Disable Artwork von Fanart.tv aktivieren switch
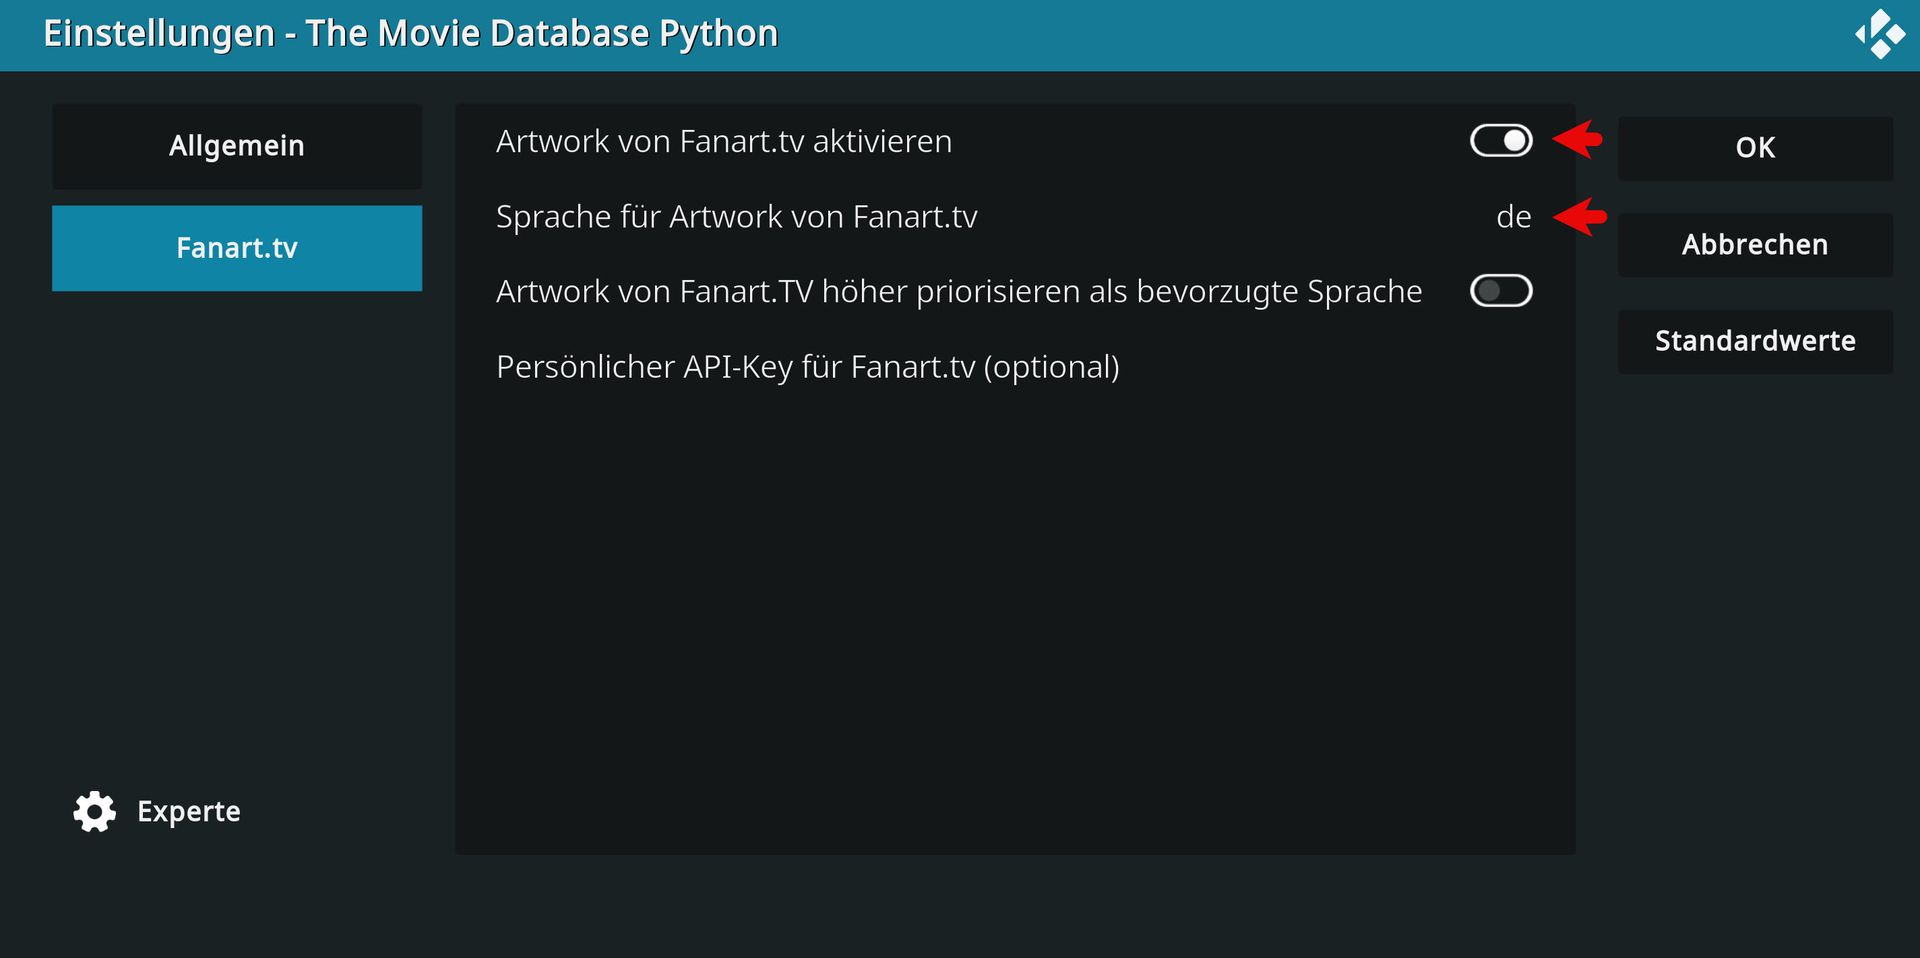Screen dimensions: 1920x958 1501,141
